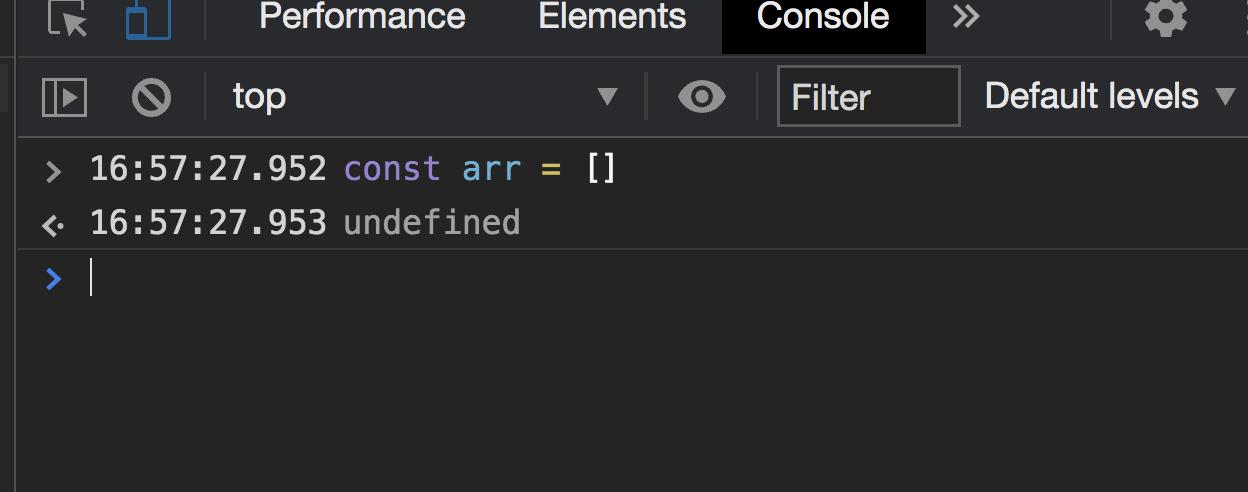Click the undefined result output
Screen dimensions: 1248x492
click(432, 222)
